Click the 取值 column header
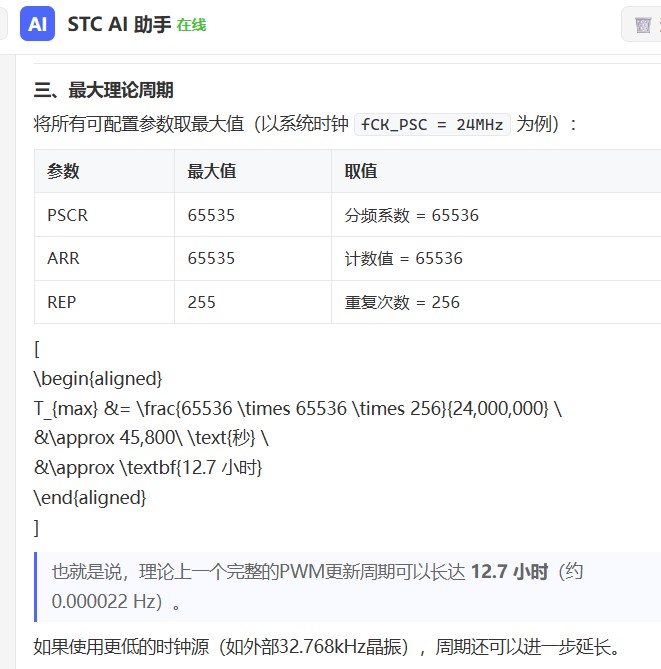The image size is (661, 669). click(x=361, y=171)
